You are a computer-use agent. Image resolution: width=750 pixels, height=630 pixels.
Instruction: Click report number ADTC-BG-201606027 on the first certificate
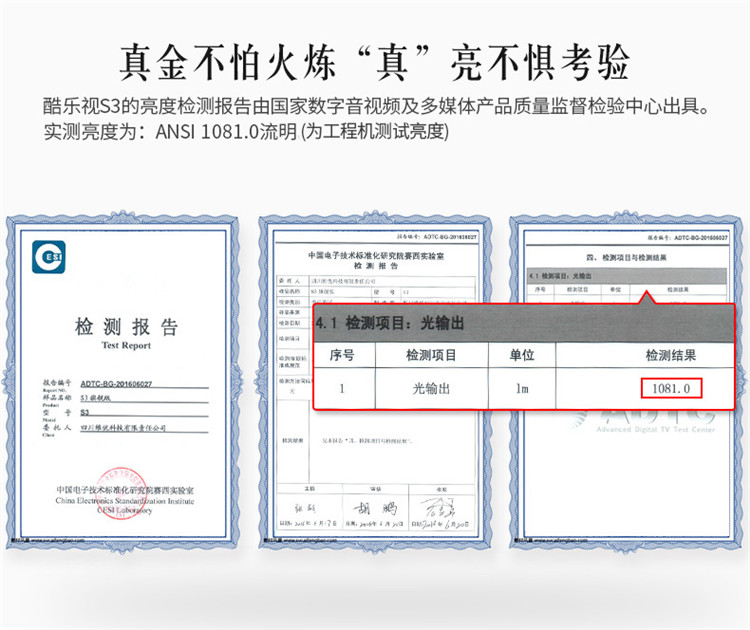(116, 384)
